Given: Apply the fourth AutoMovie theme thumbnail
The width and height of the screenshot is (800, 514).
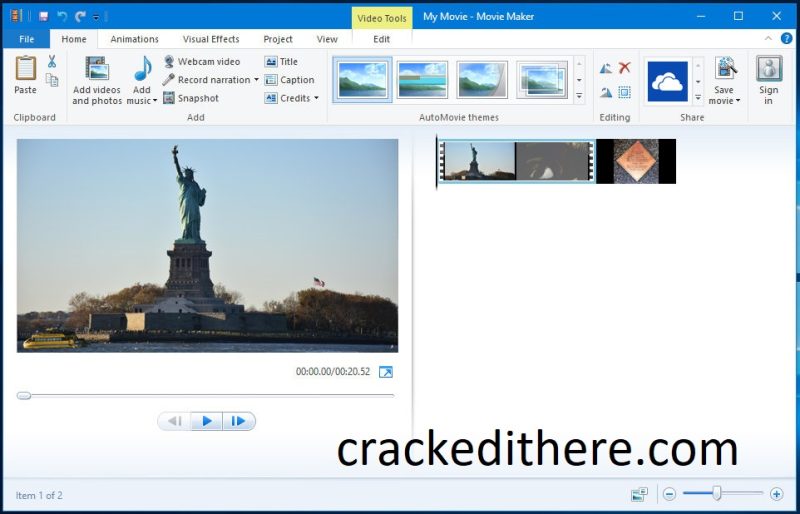Looking at the screenshot, I should click(x=542, y=80).
